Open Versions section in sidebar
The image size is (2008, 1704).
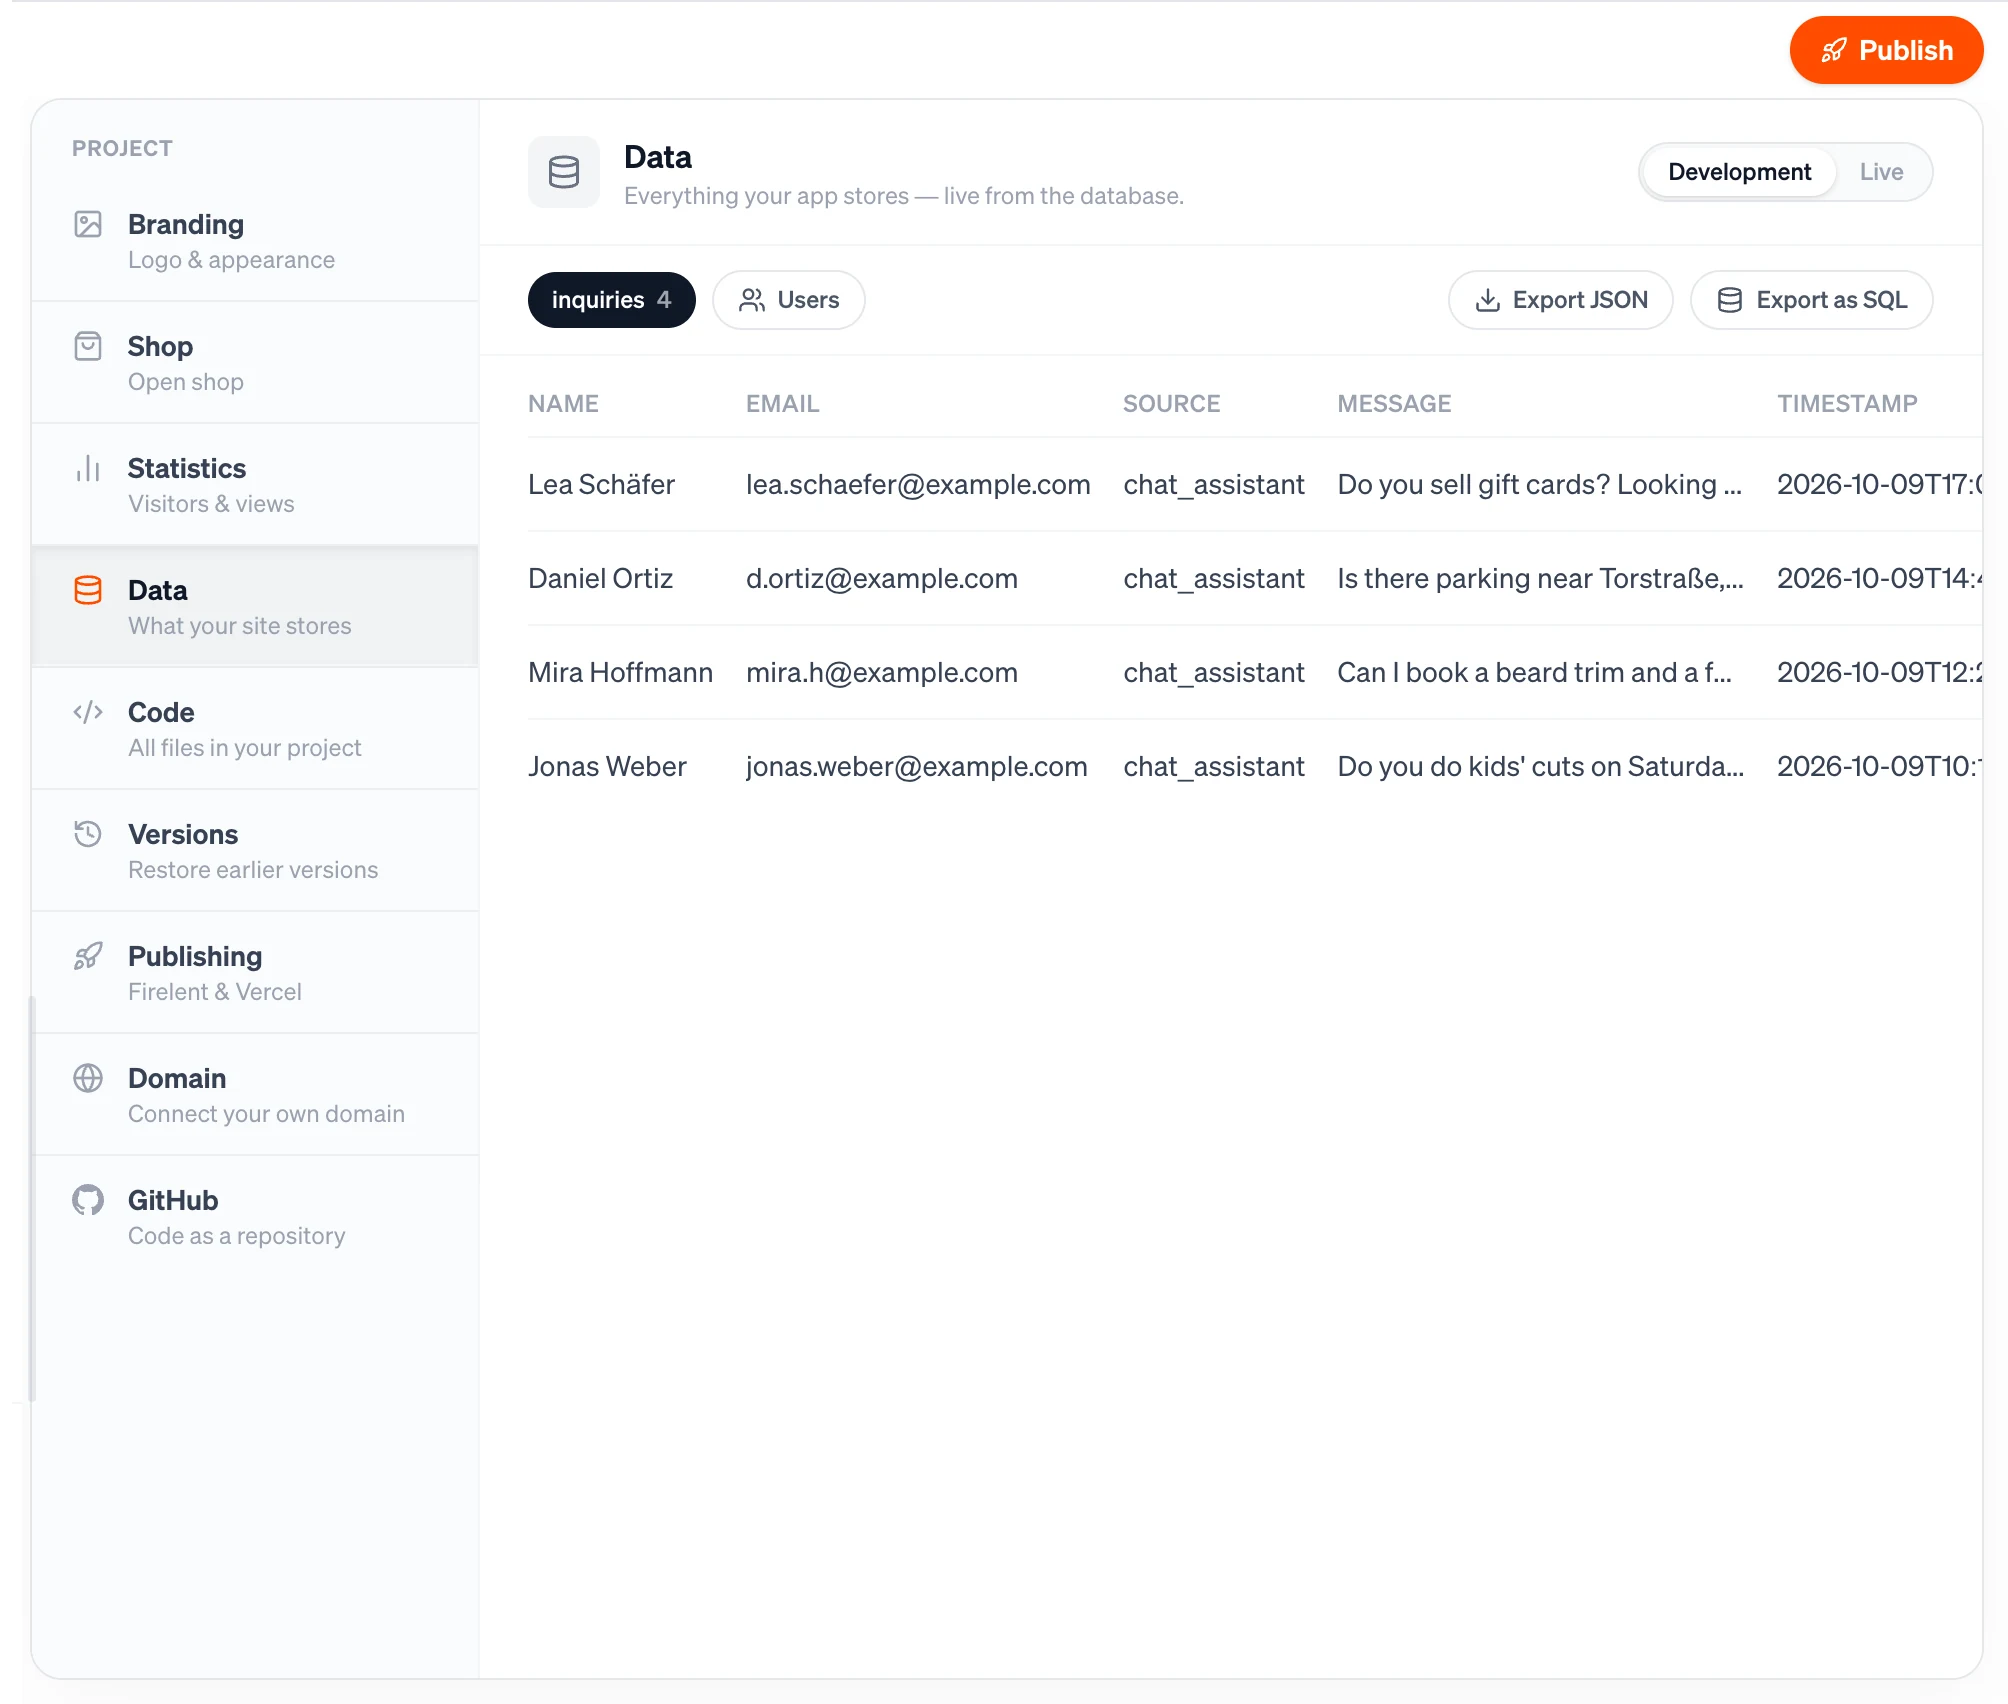[255, 851]
